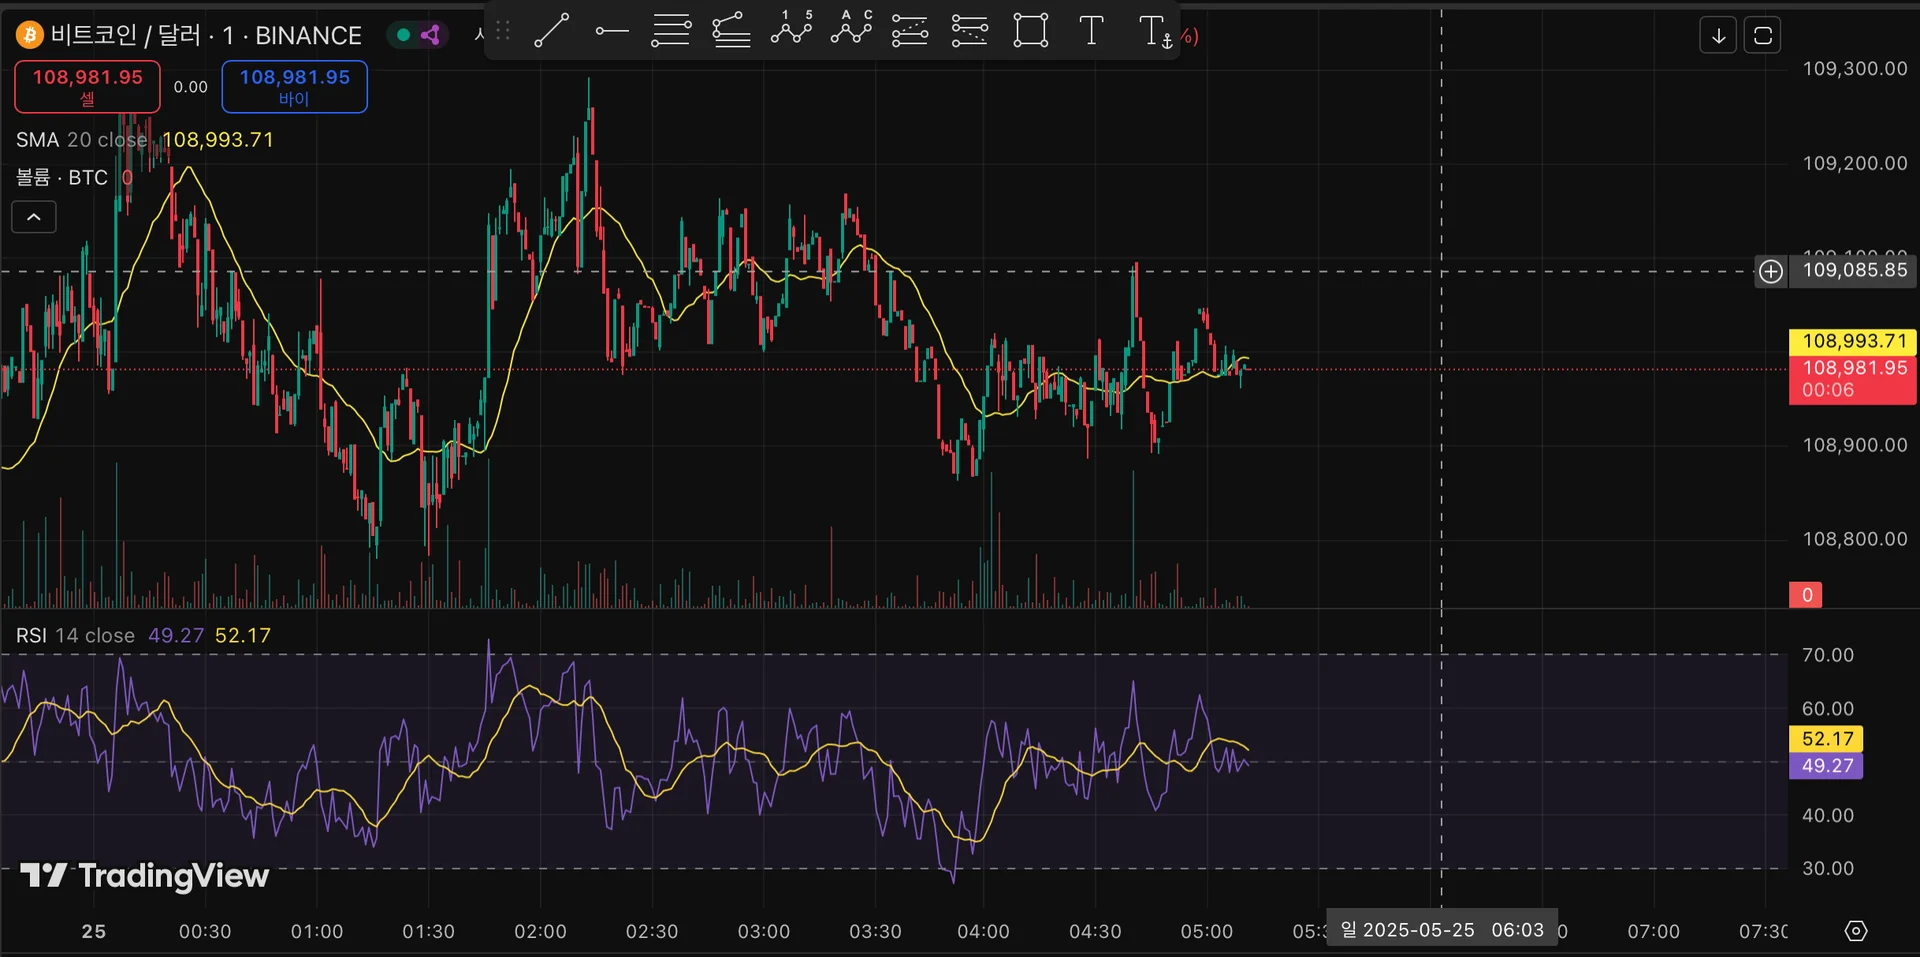
Task: Open chart settings gear at bottom right
Action: [1855, 931]
